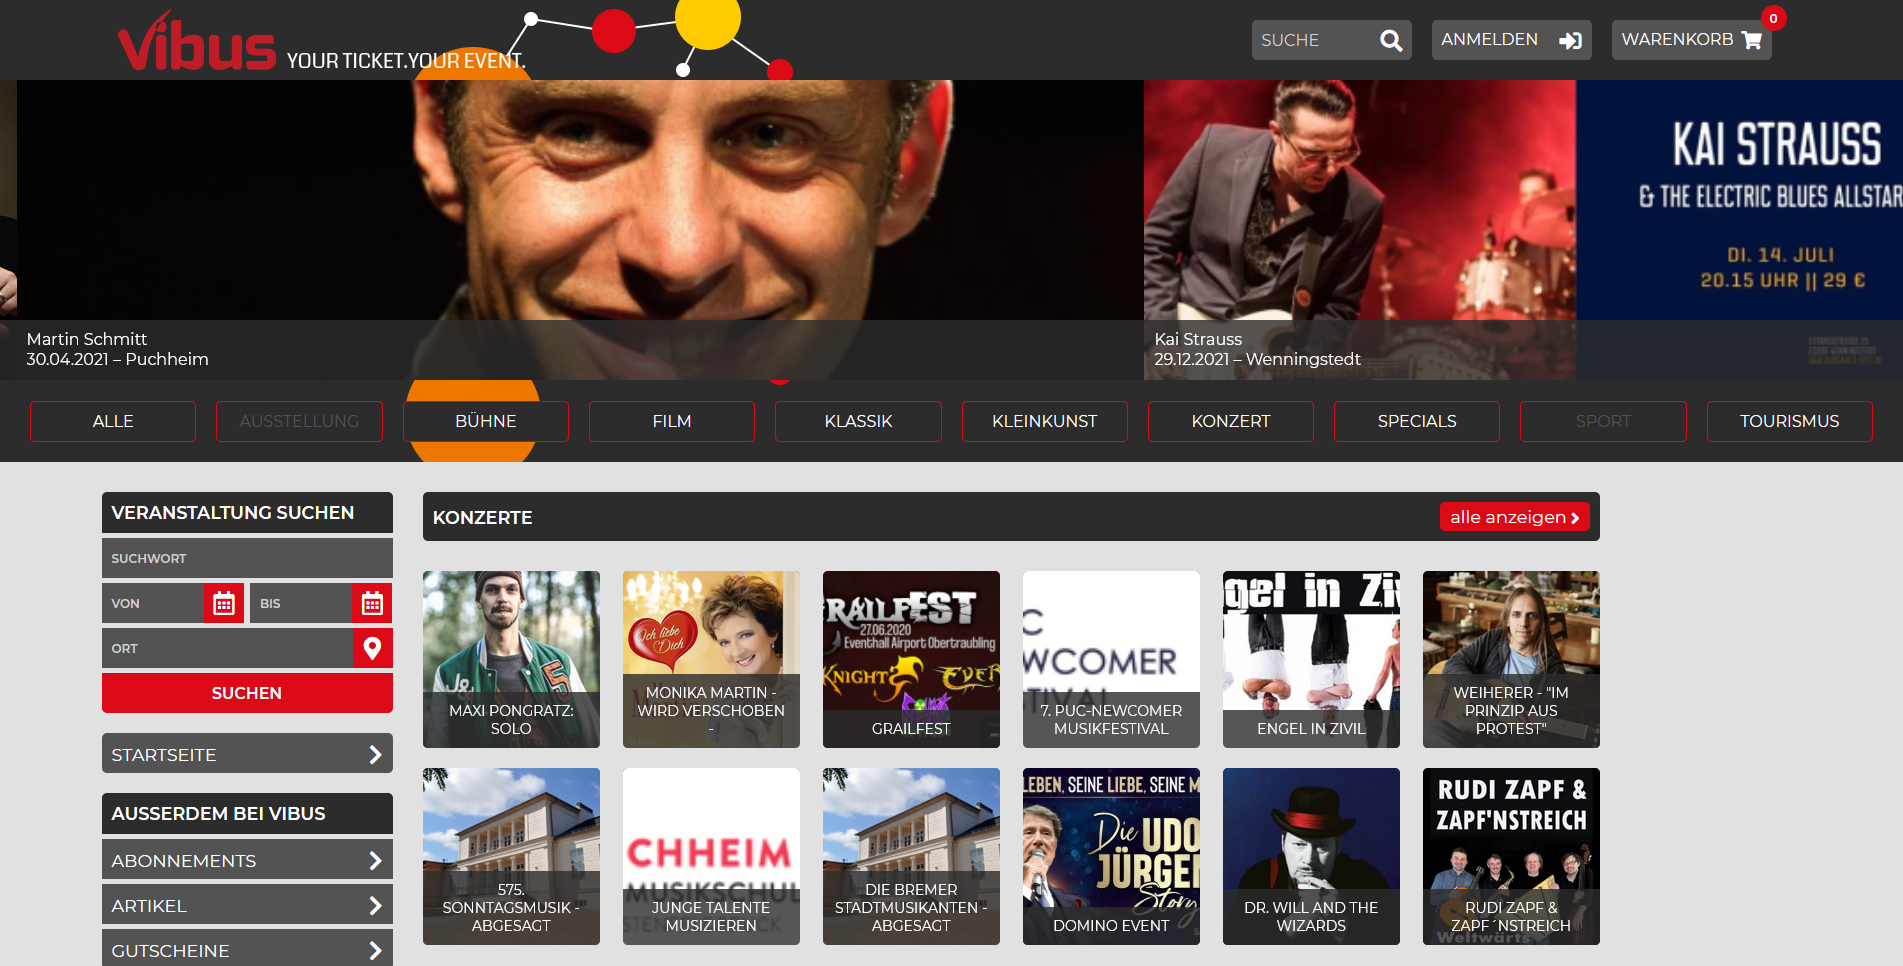Screen dimensions: 1903x966
Task: Open the Maxi Pongratz: Solo event
Action: (x=511, y=659)
